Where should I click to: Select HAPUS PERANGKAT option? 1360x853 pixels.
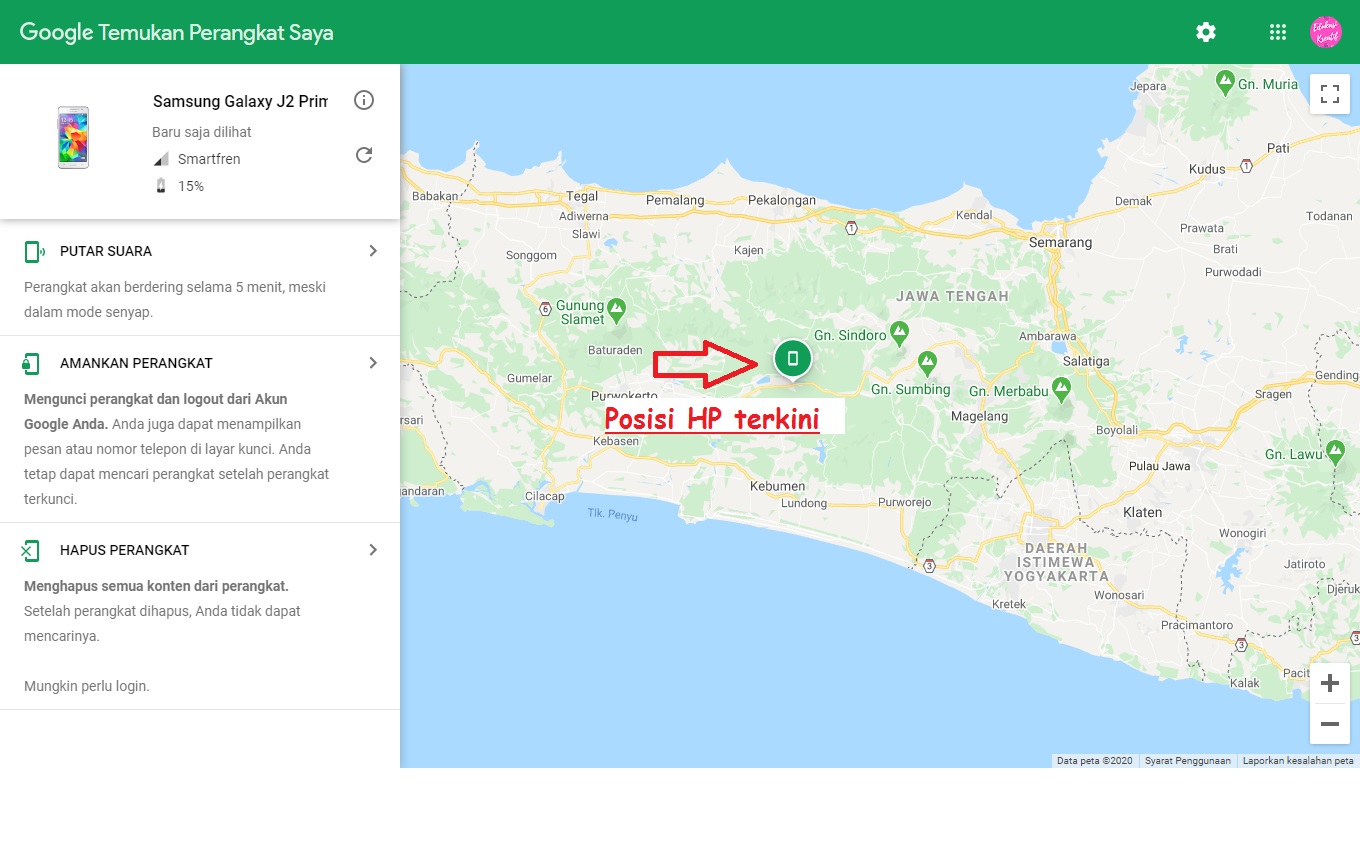(x=200, y=616)
